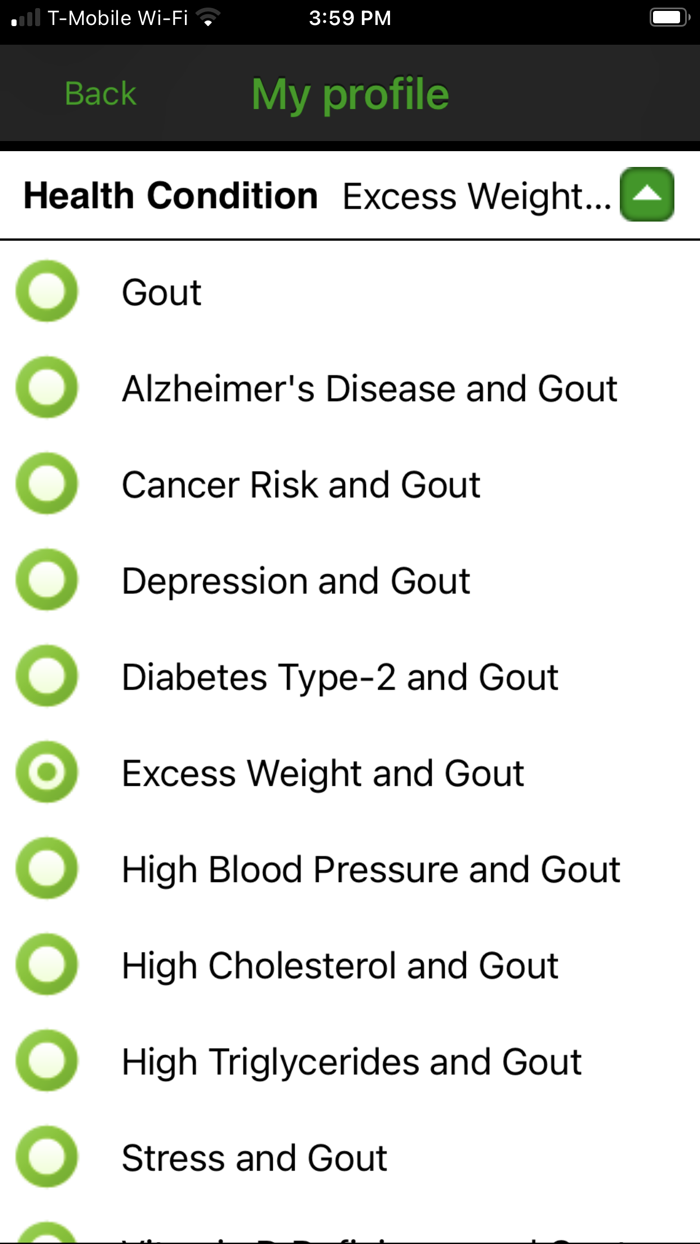Select Alzheimer's Disease and Gout
The height and width of the screenshot is (1244, 700).
click(x=46, y=388)
